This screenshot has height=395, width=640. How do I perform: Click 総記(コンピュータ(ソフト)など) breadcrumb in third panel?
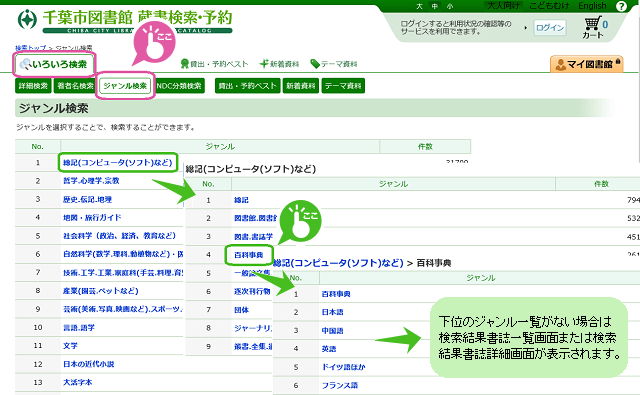pyautogui.click(x=338, y=263)
